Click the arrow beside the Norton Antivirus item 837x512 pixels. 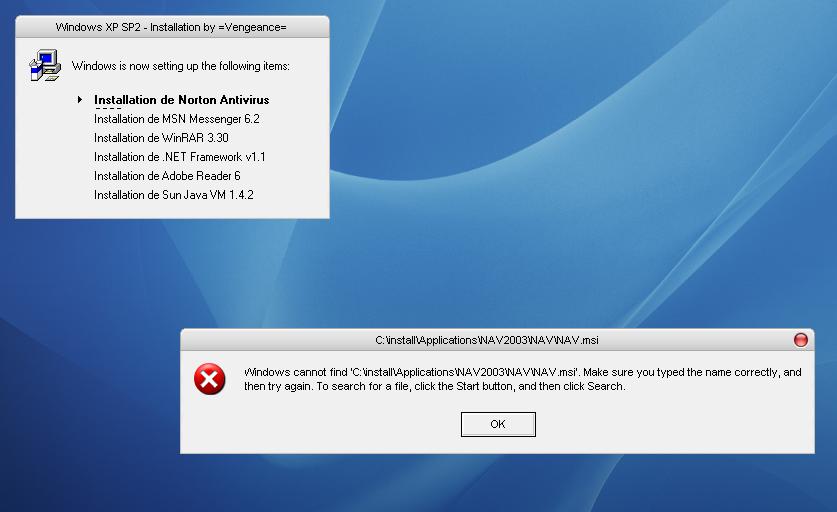pos(80,99)
